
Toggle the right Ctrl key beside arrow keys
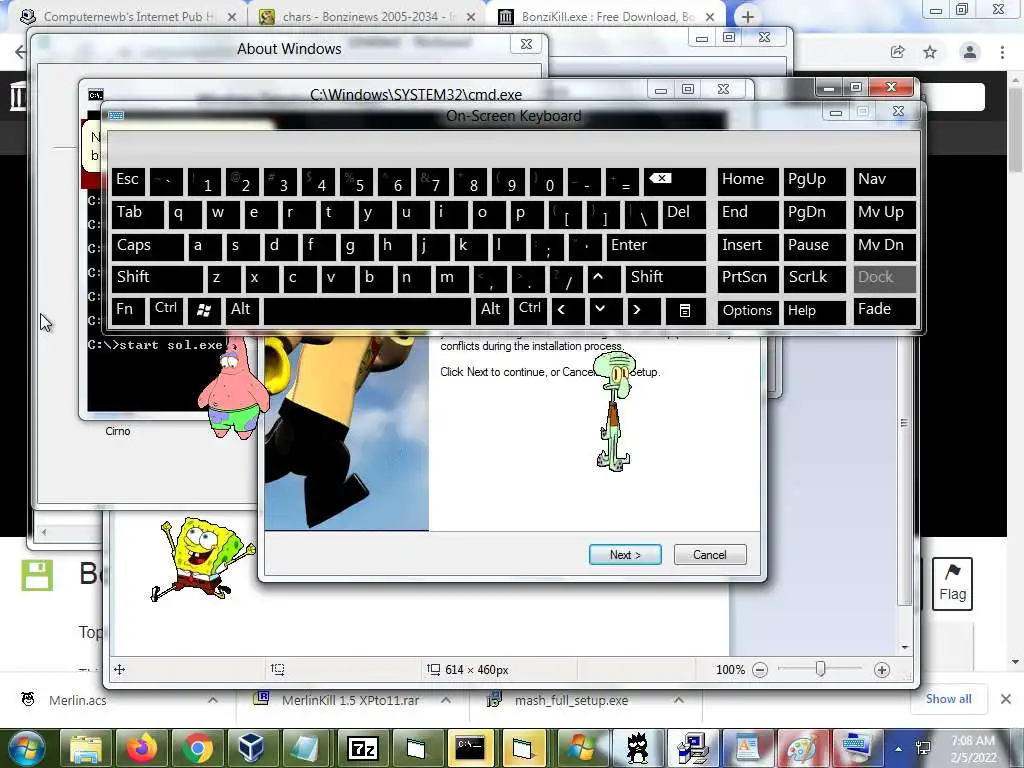(x=530, y=311)
